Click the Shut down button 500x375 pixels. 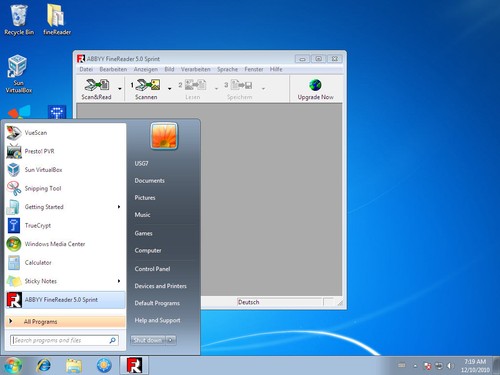[x=148, y=340]
